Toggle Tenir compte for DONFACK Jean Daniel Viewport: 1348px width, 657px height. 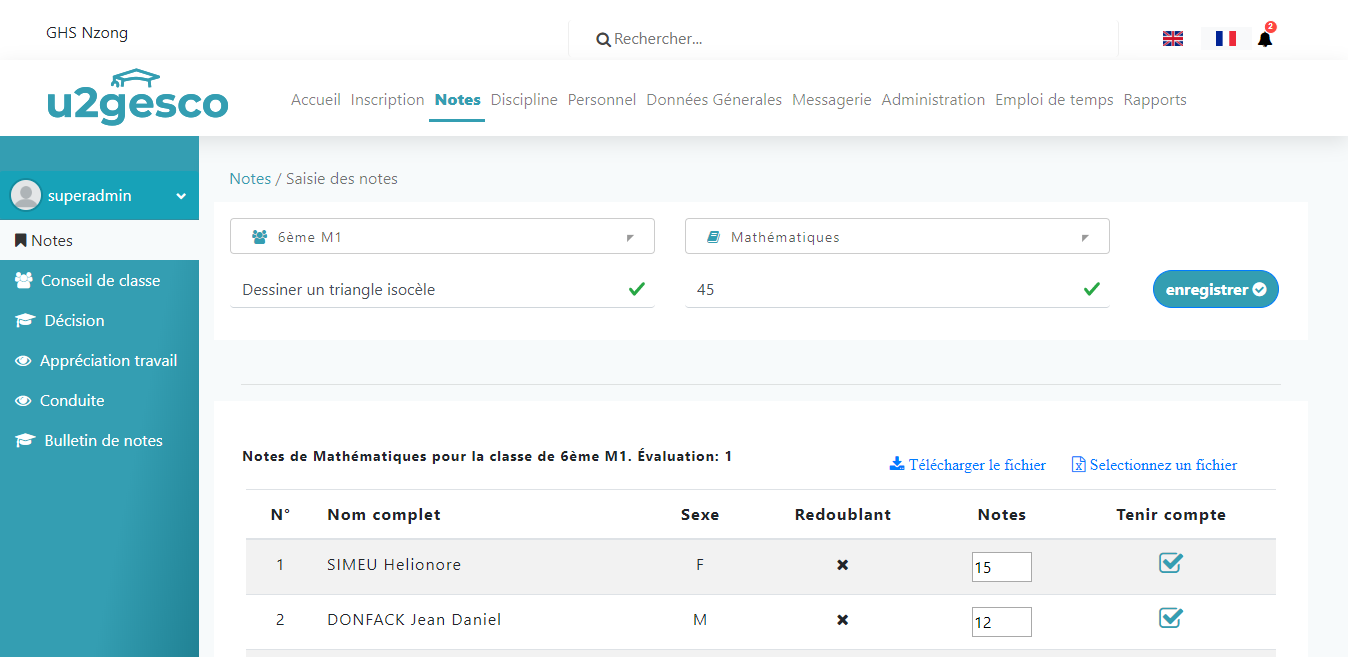1171,618
